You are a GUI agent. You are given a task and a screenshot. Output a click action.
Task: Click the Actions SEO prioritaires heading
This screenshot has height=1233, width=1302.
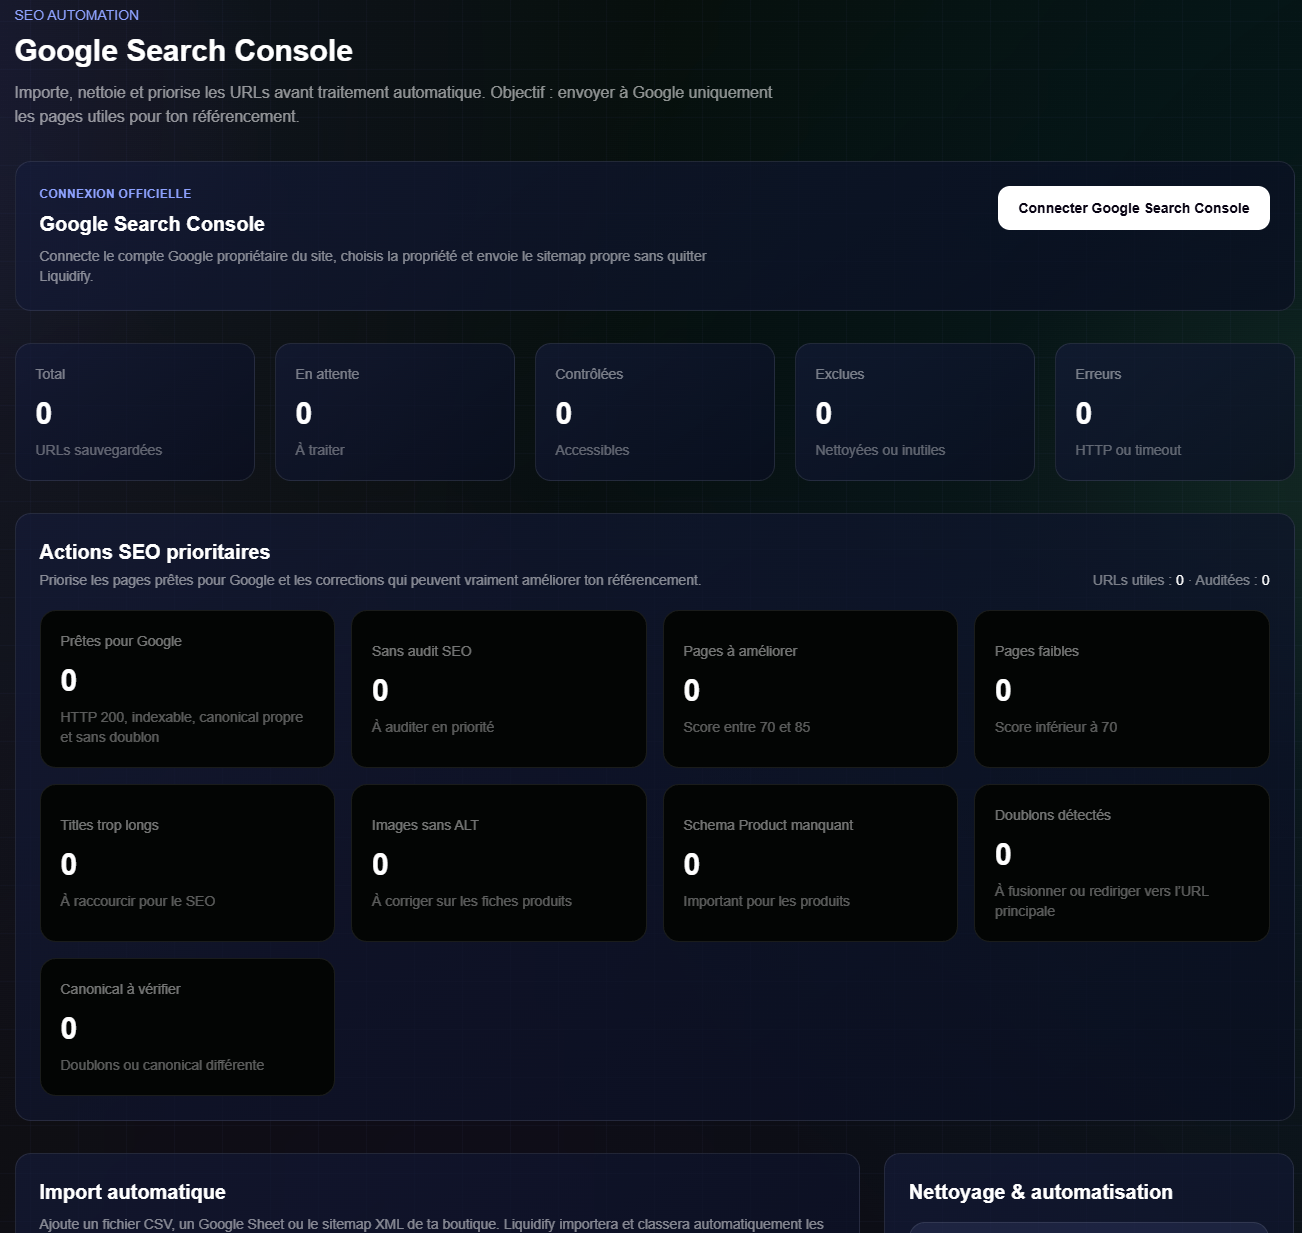[x=155, y=552]
